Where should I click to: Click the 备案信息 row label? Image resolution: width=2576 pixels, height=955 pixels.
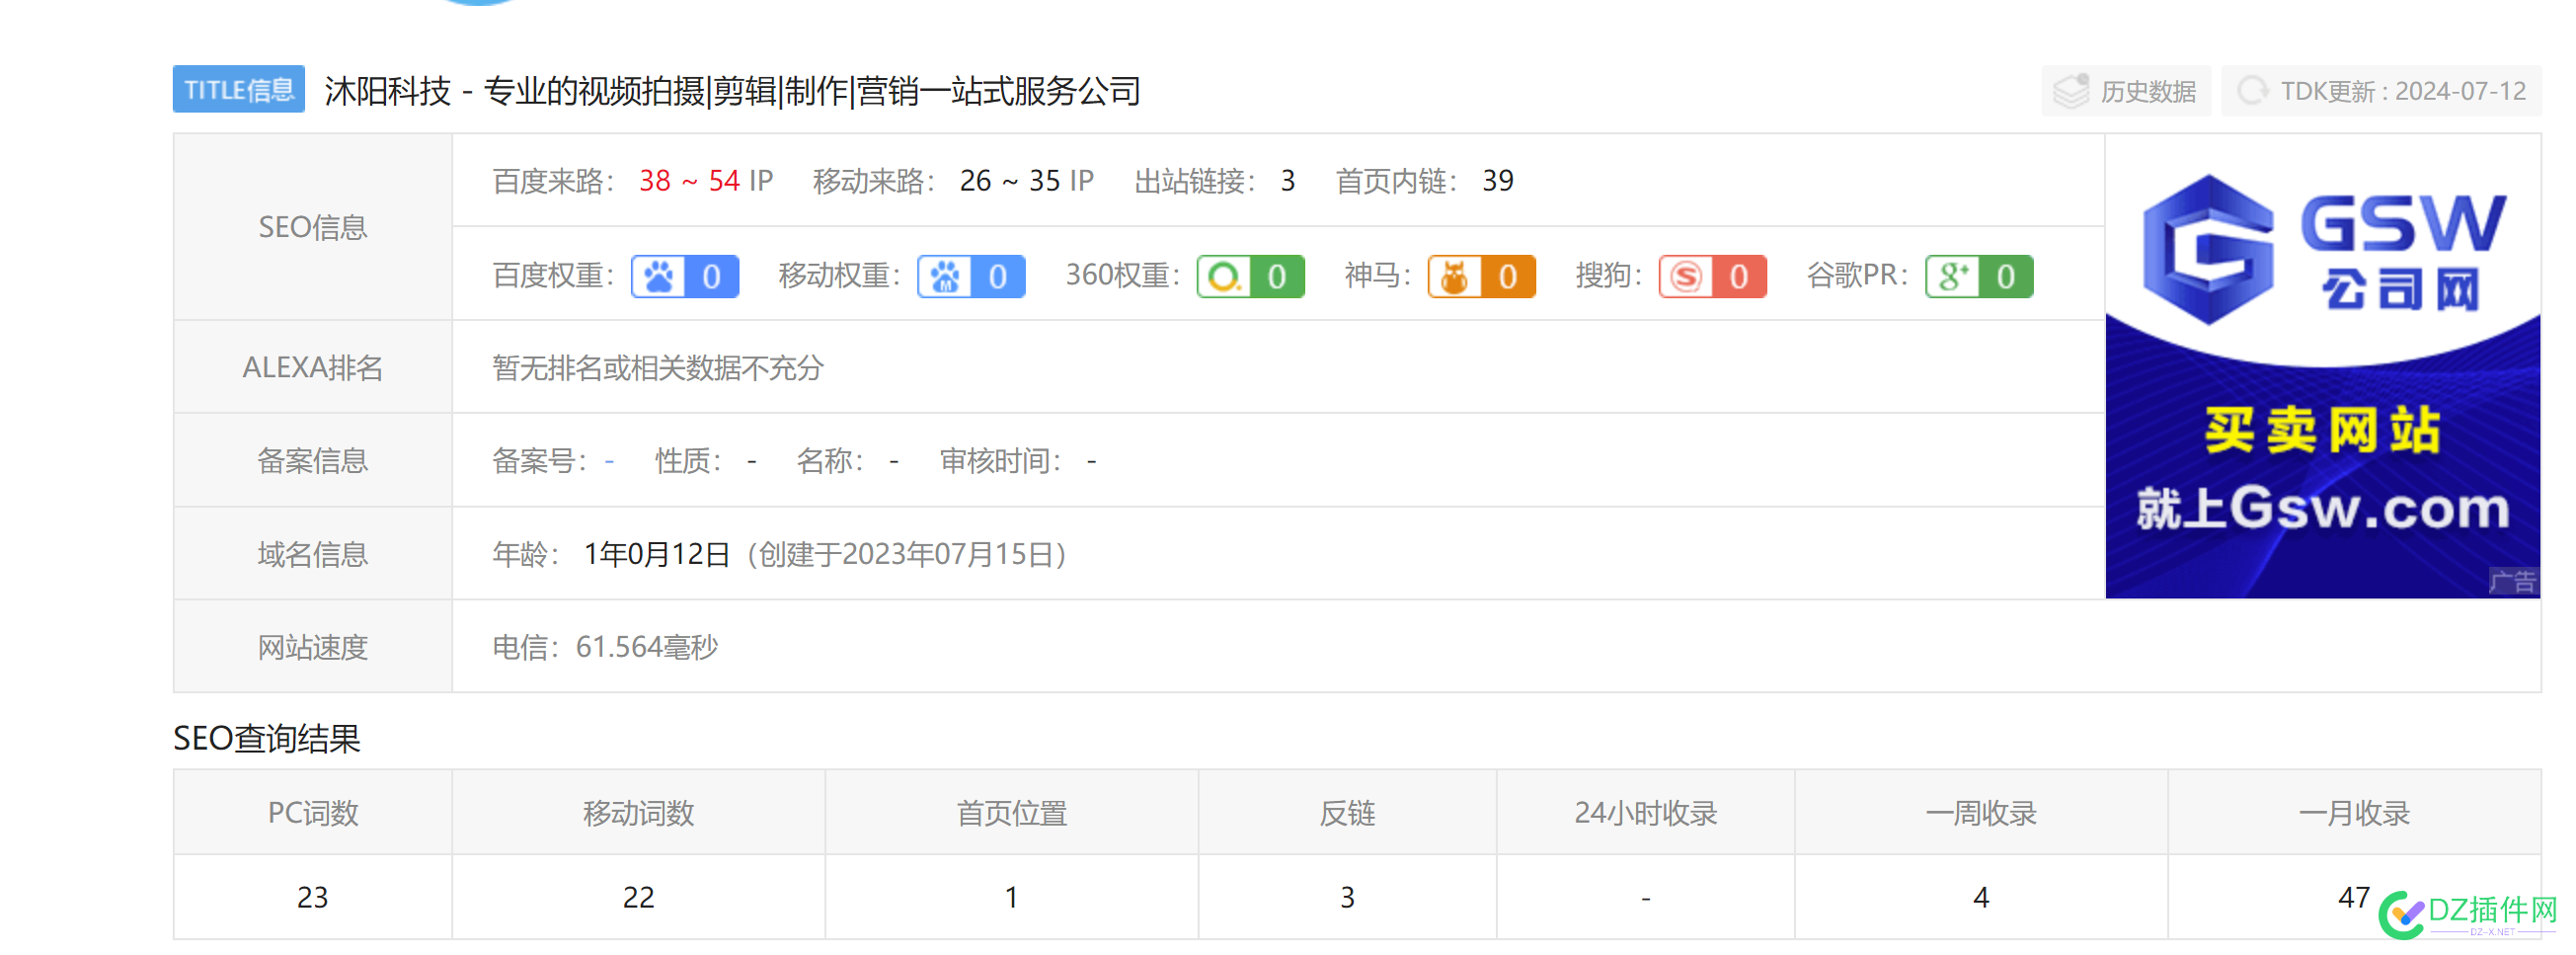pyautogui.click(x=313, y=461)
